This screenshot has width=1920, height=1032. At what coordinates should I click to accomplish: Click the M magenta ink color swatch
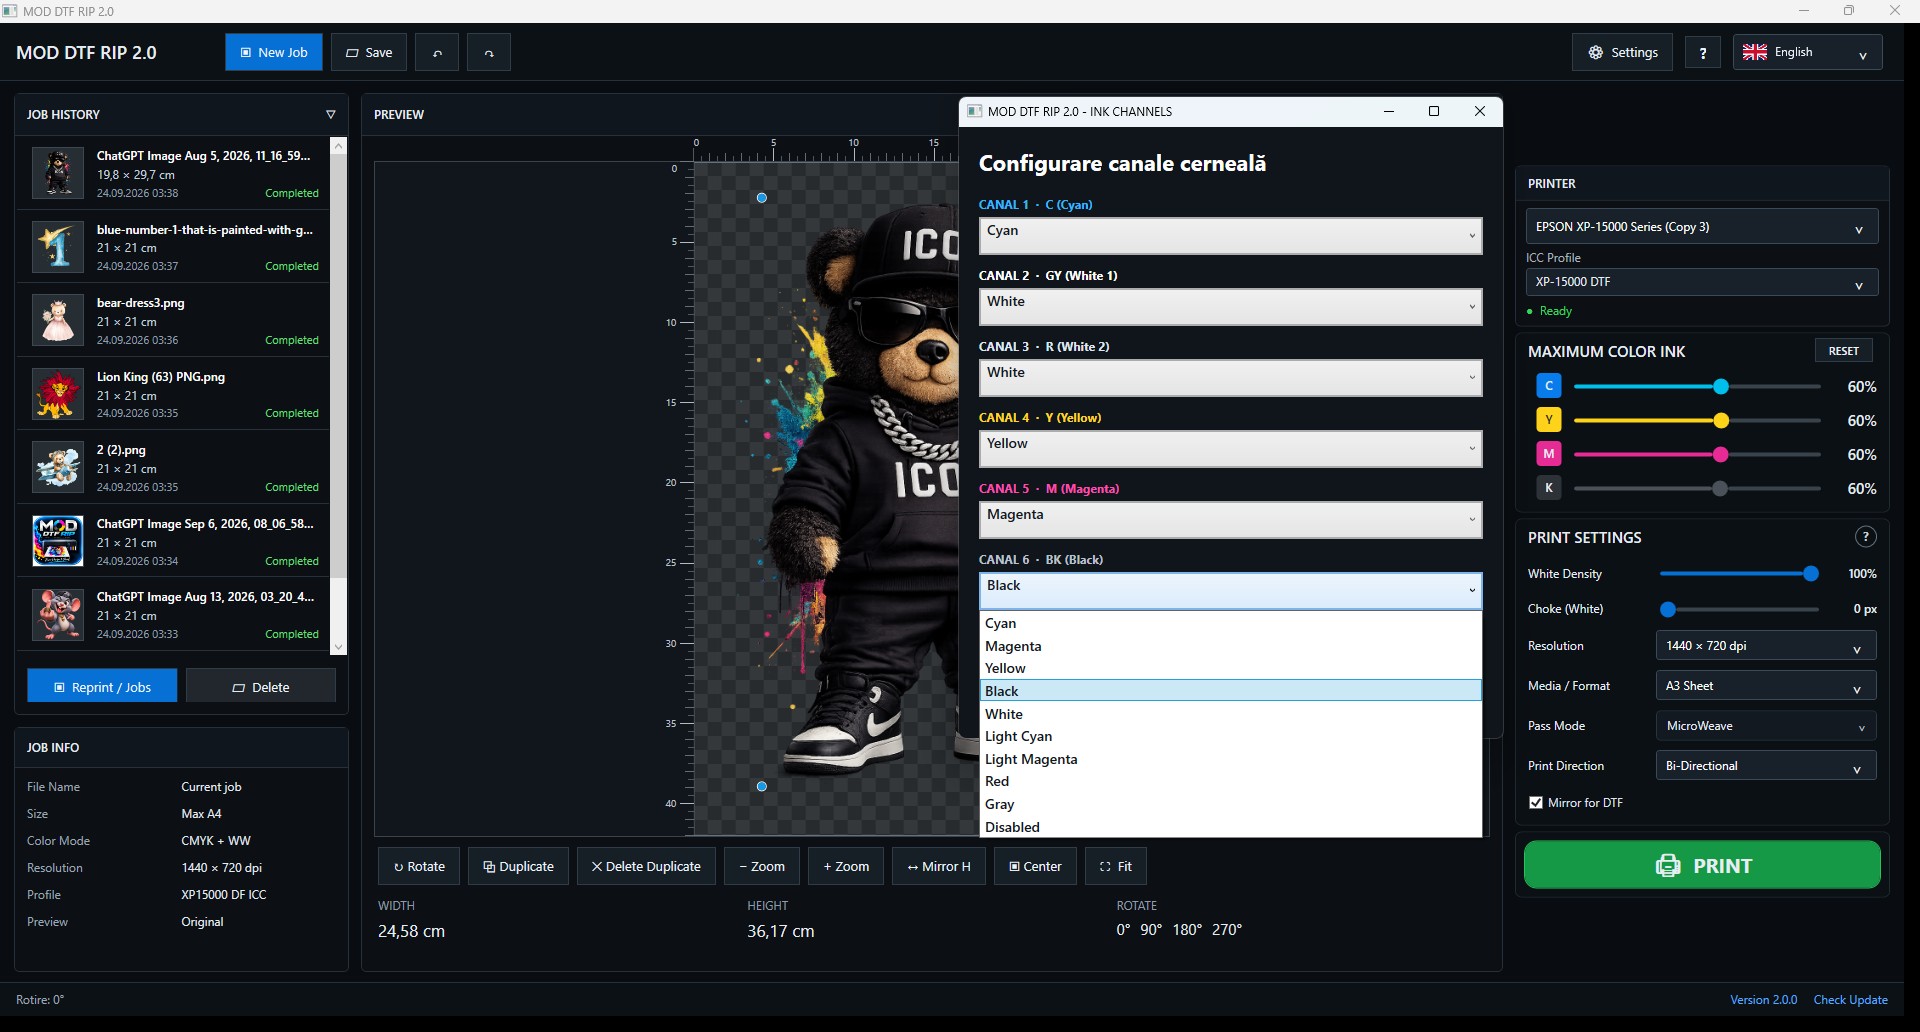(x=1548, y=454)
